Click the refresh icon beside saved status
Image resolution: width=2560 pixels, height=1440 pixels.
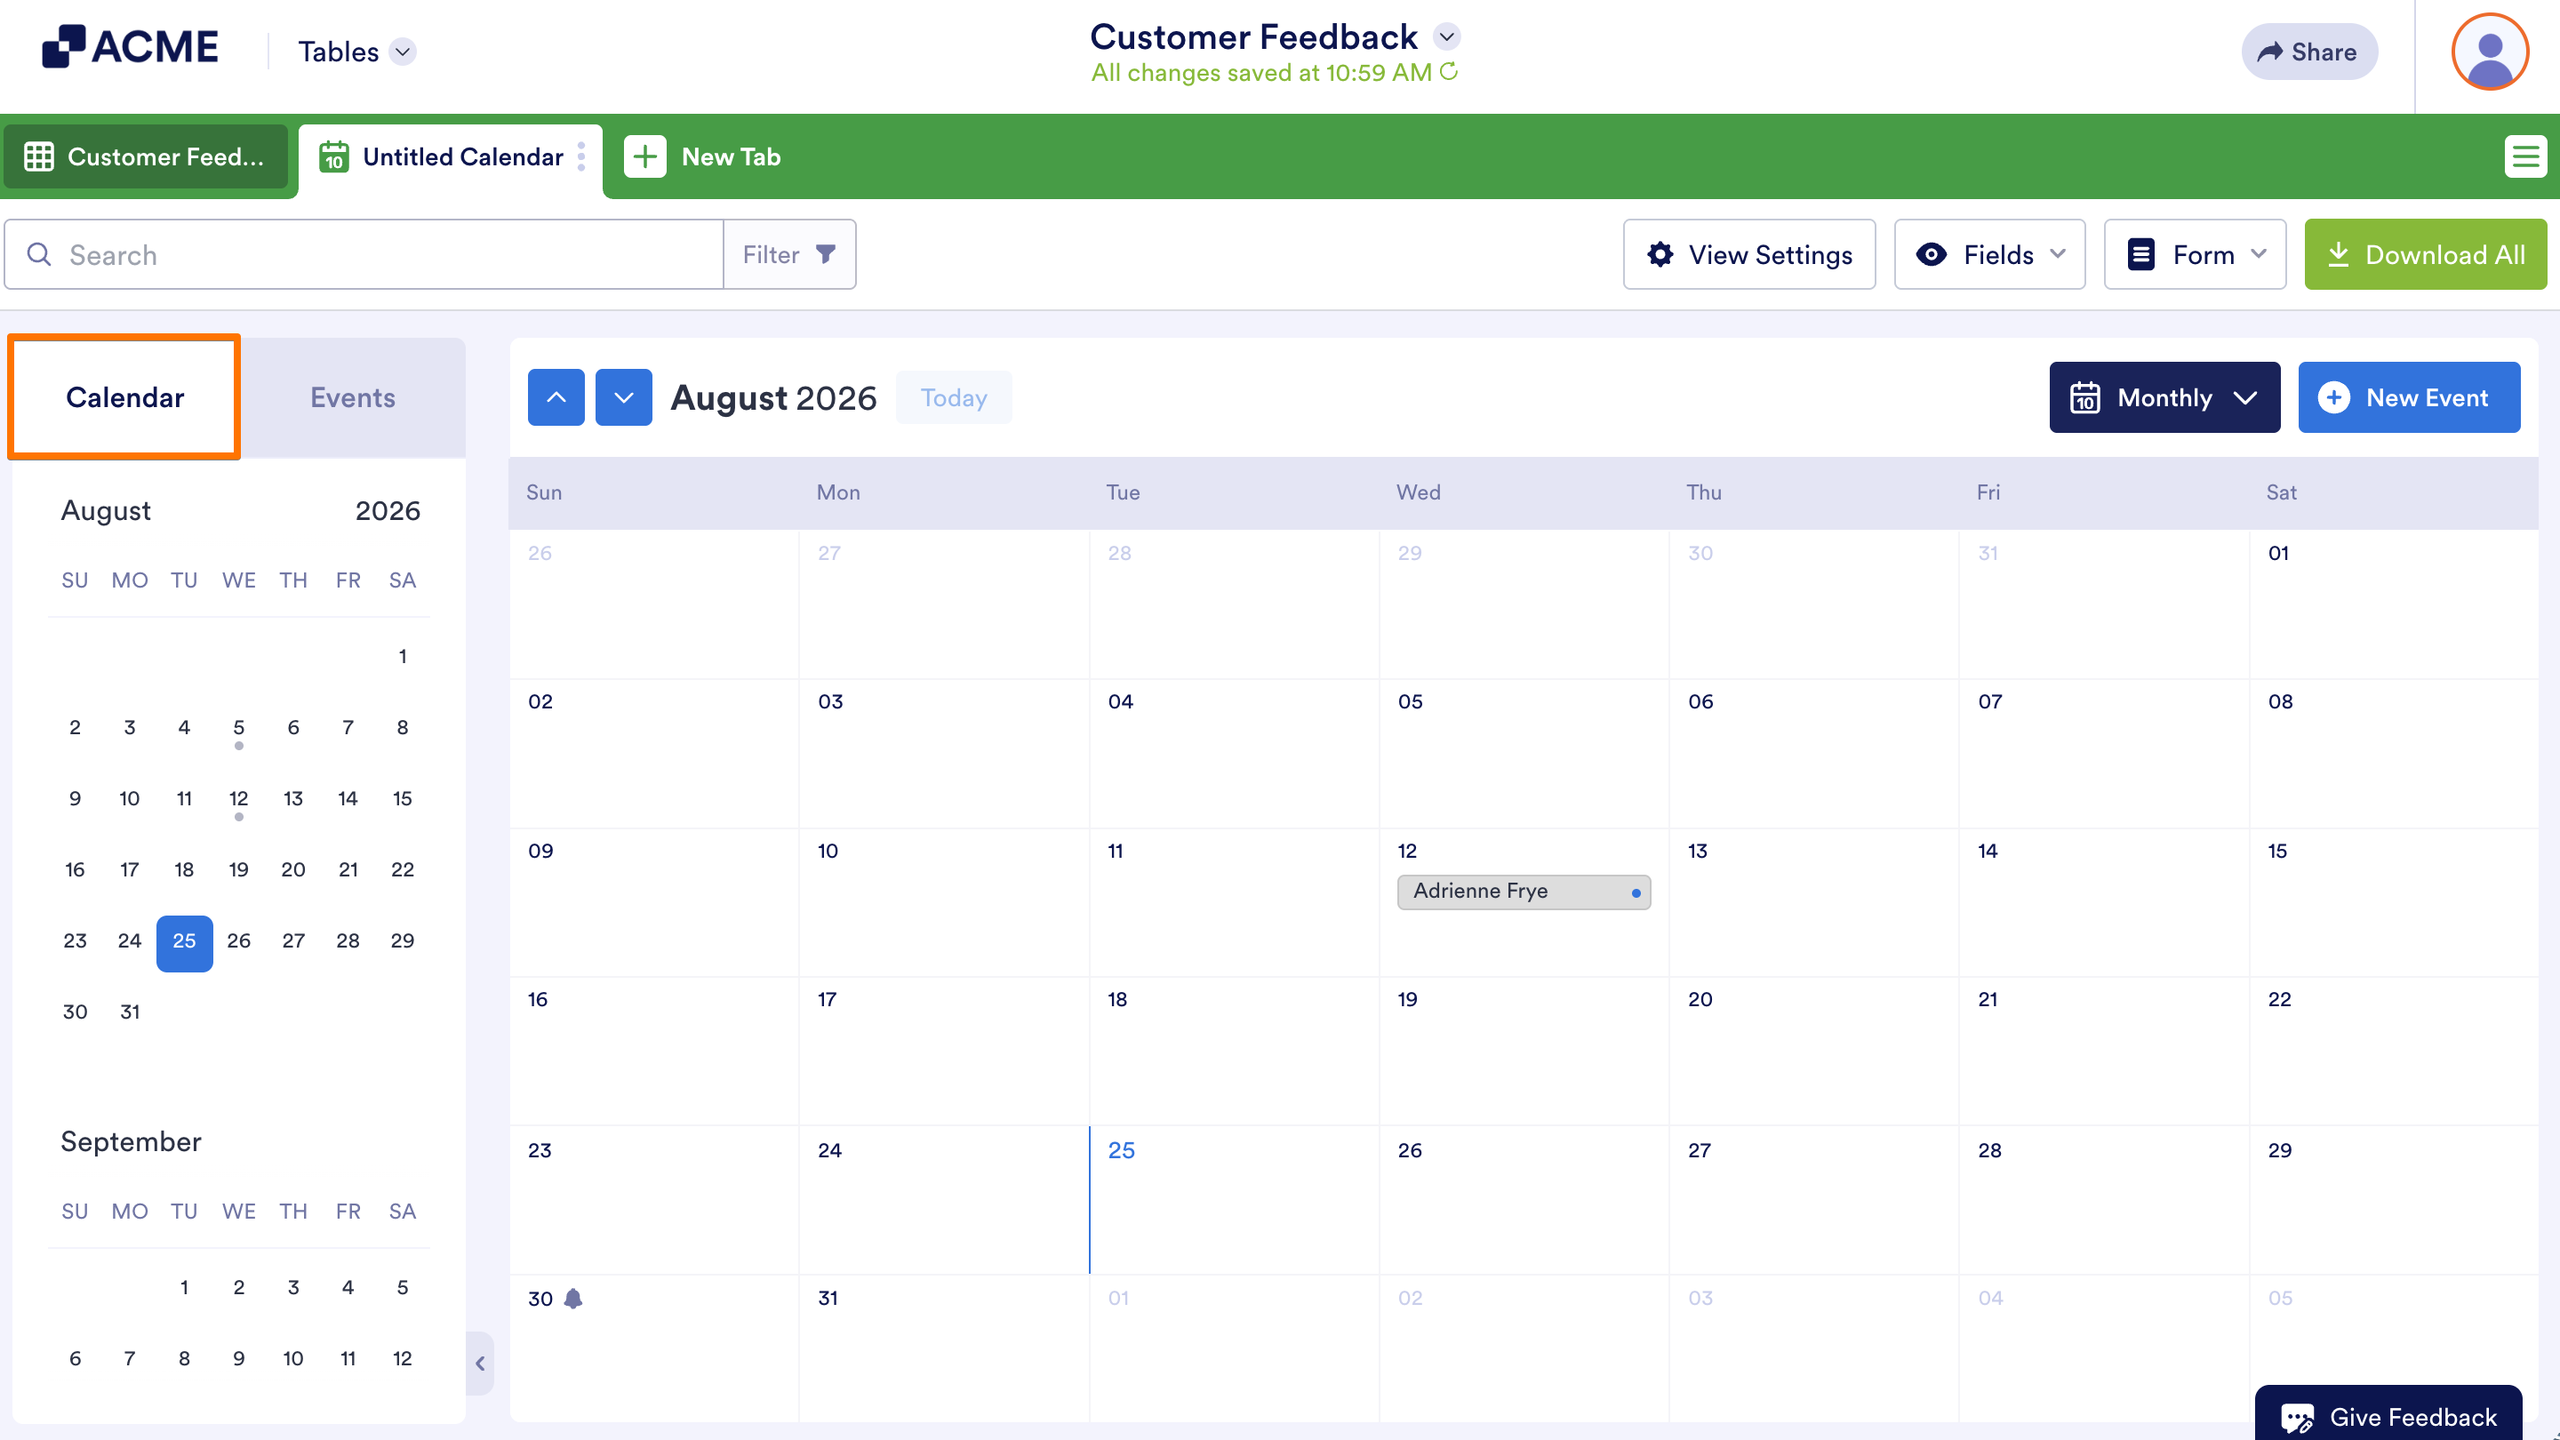coord(1449,72)
